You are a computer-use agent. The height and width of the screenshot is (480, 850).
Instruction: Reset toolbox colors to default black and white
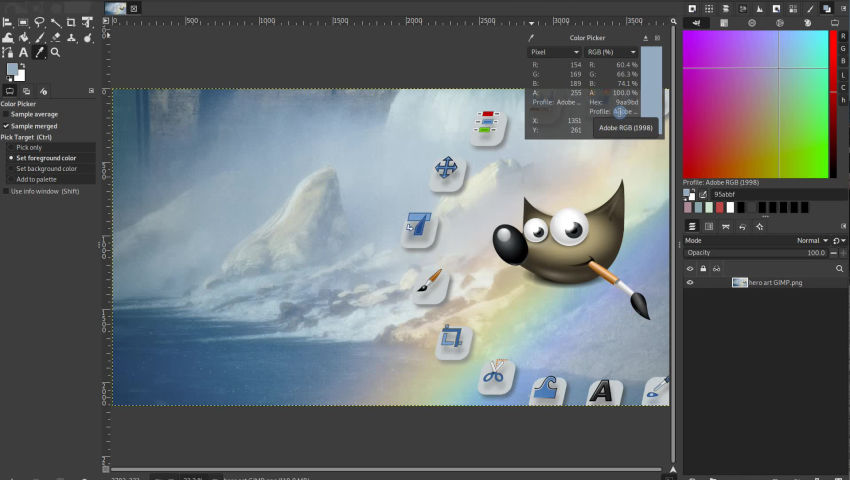tap(9, 79)
